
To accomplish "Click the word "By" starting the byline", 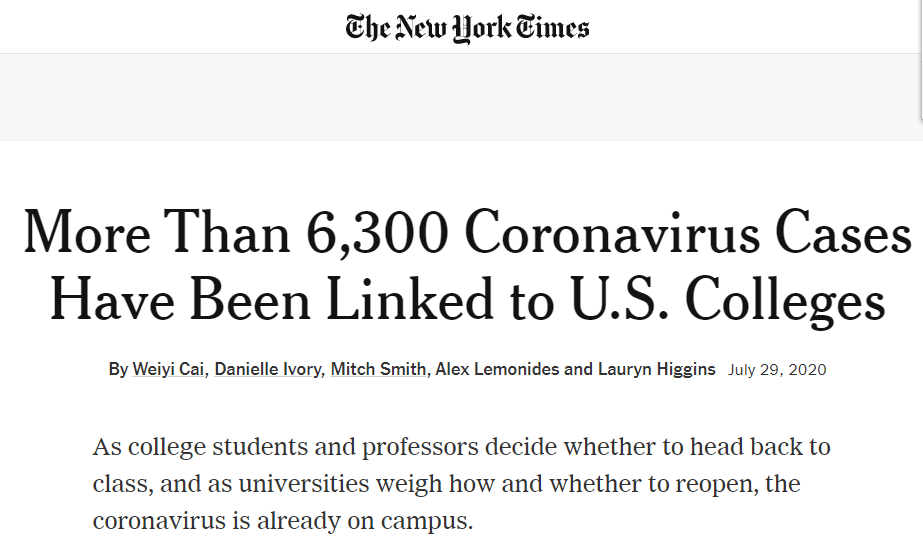I will pyautogui.click(x=118, y=369).
